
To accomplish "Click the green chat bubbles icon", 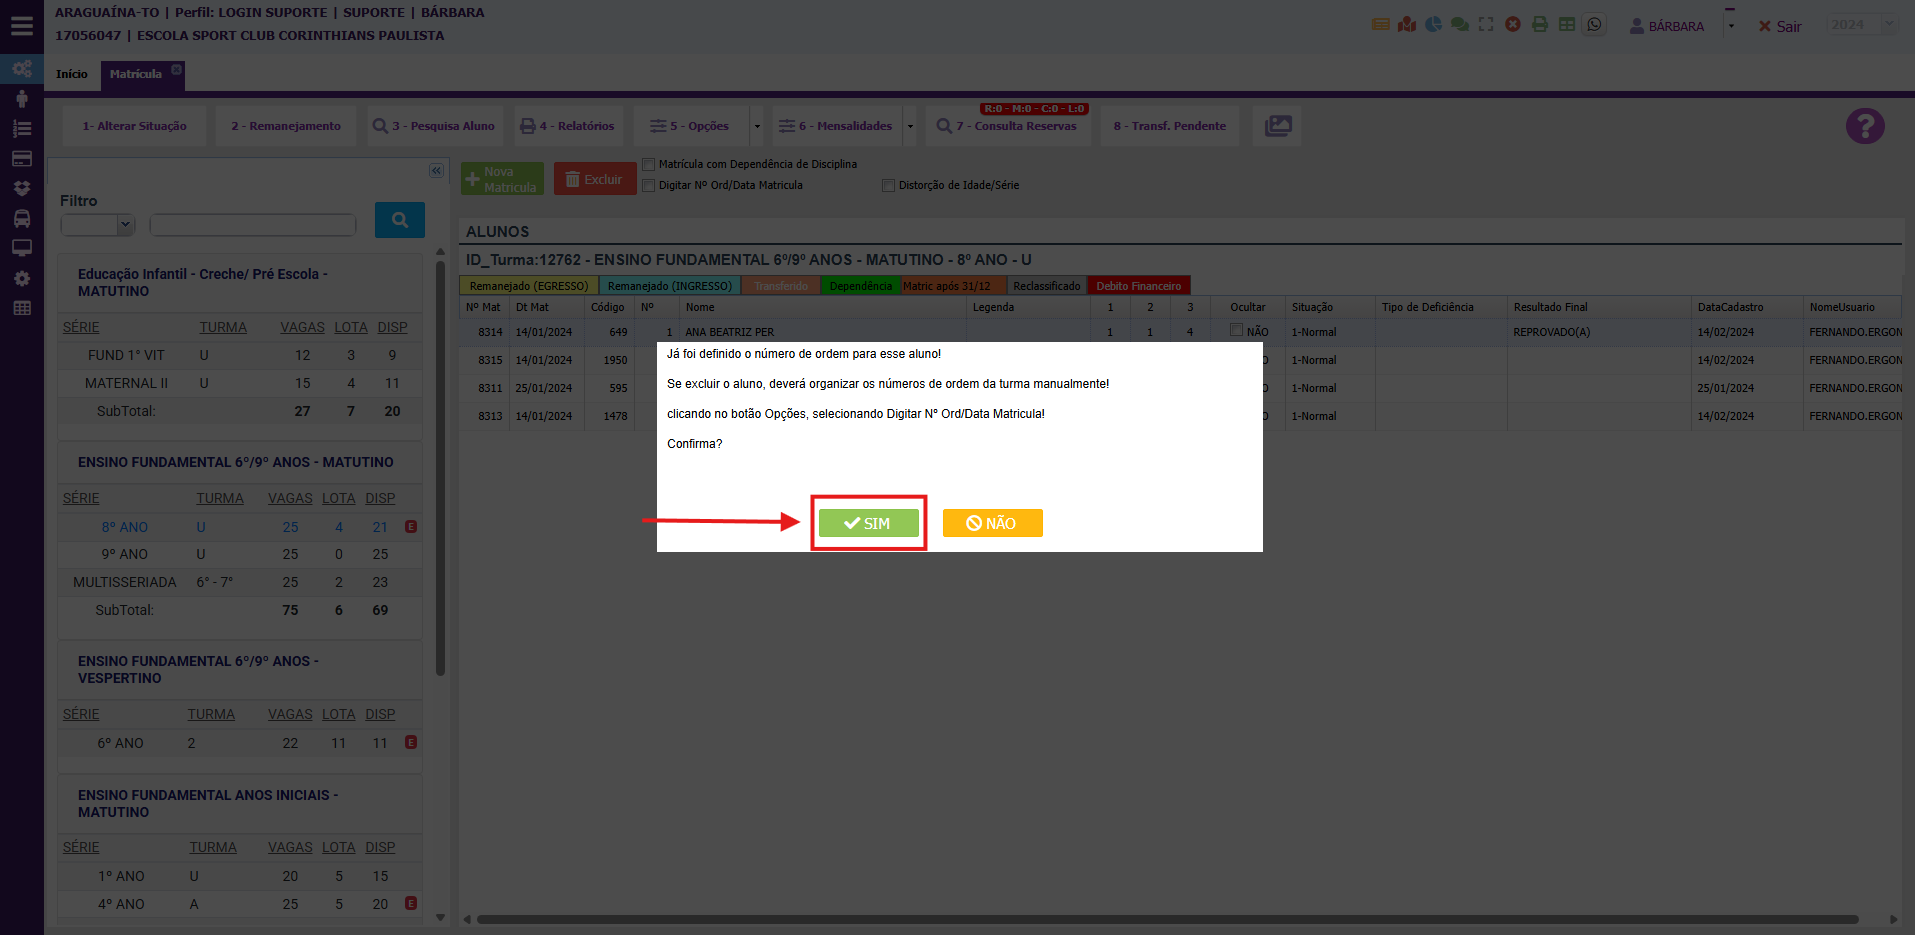I will tap(1460, 25).
